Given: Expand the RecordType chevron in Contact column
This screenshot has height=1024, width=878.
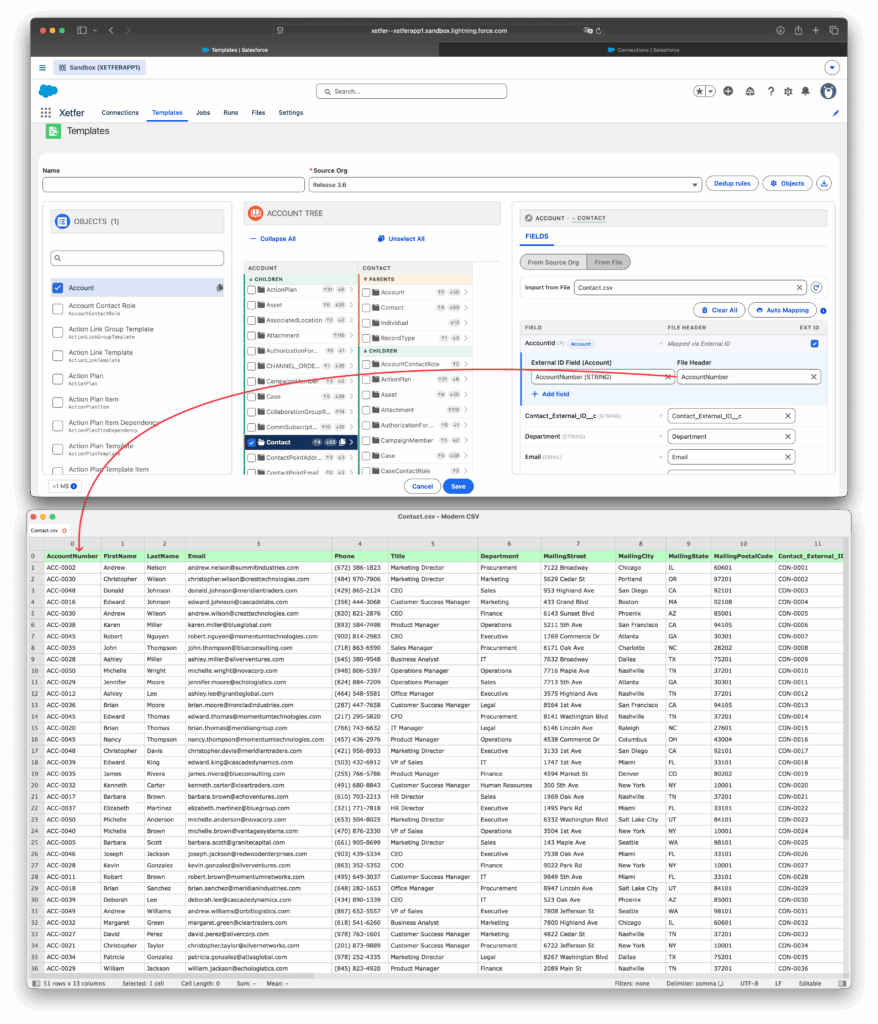Looking at the screenshot, I should click(466, 338).
